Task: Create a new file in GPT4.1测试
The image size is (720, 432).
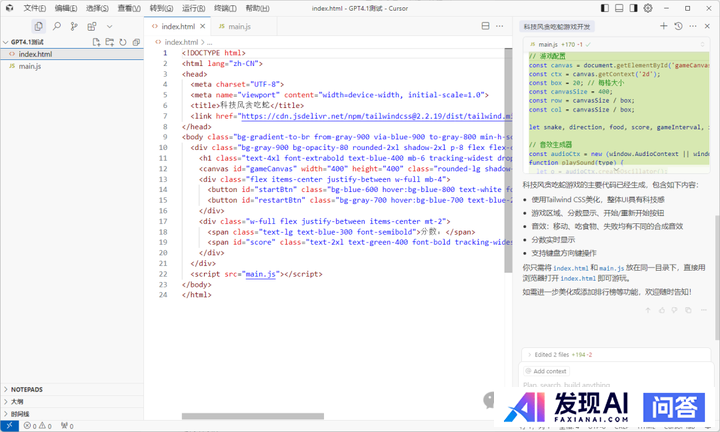Action: point(96,42)
